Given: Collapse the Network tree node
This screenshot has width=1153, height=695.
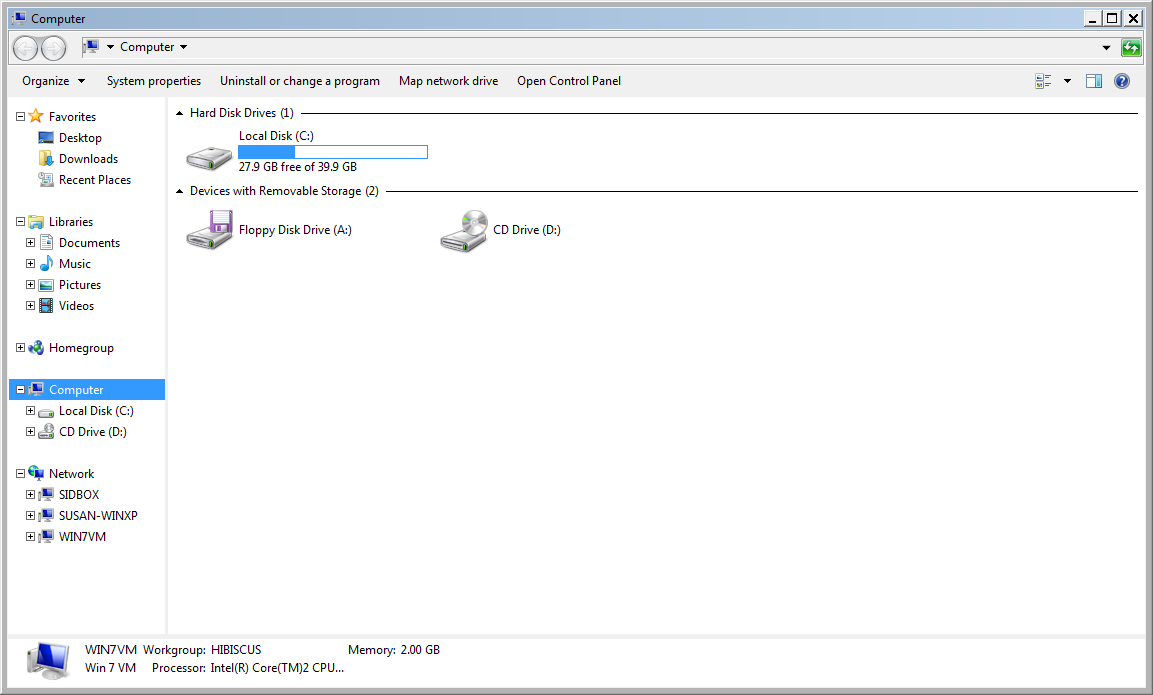Looking at the screenshot, I should [x=21, y=474].
